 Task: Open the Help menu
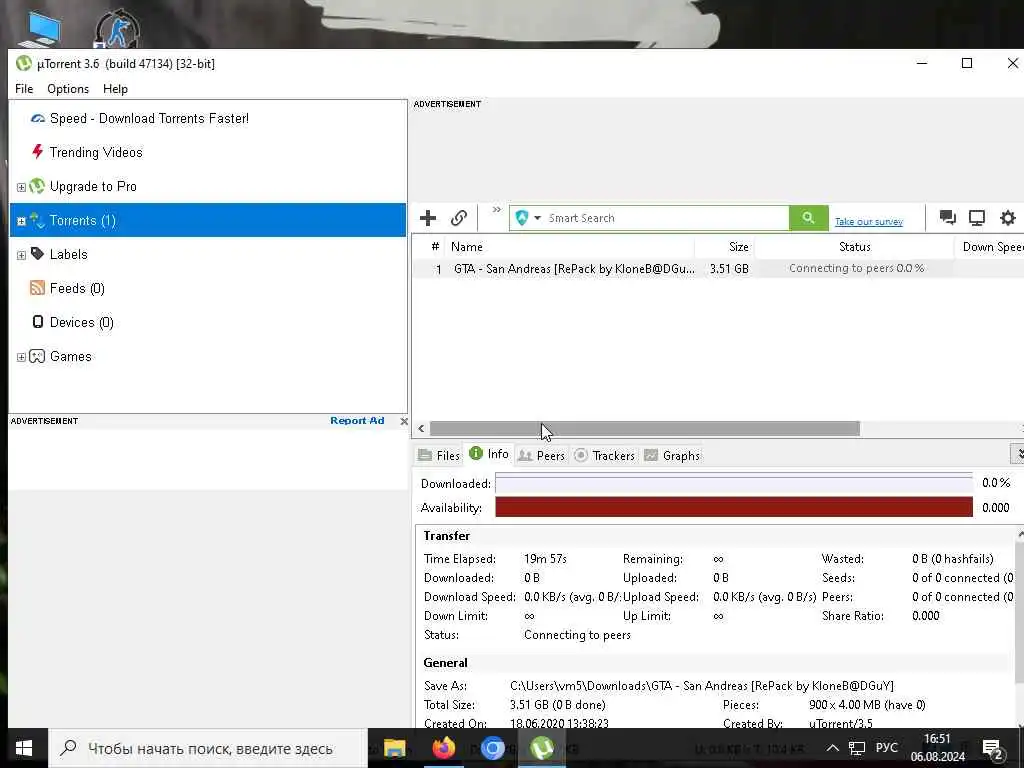tap(116, 89)
